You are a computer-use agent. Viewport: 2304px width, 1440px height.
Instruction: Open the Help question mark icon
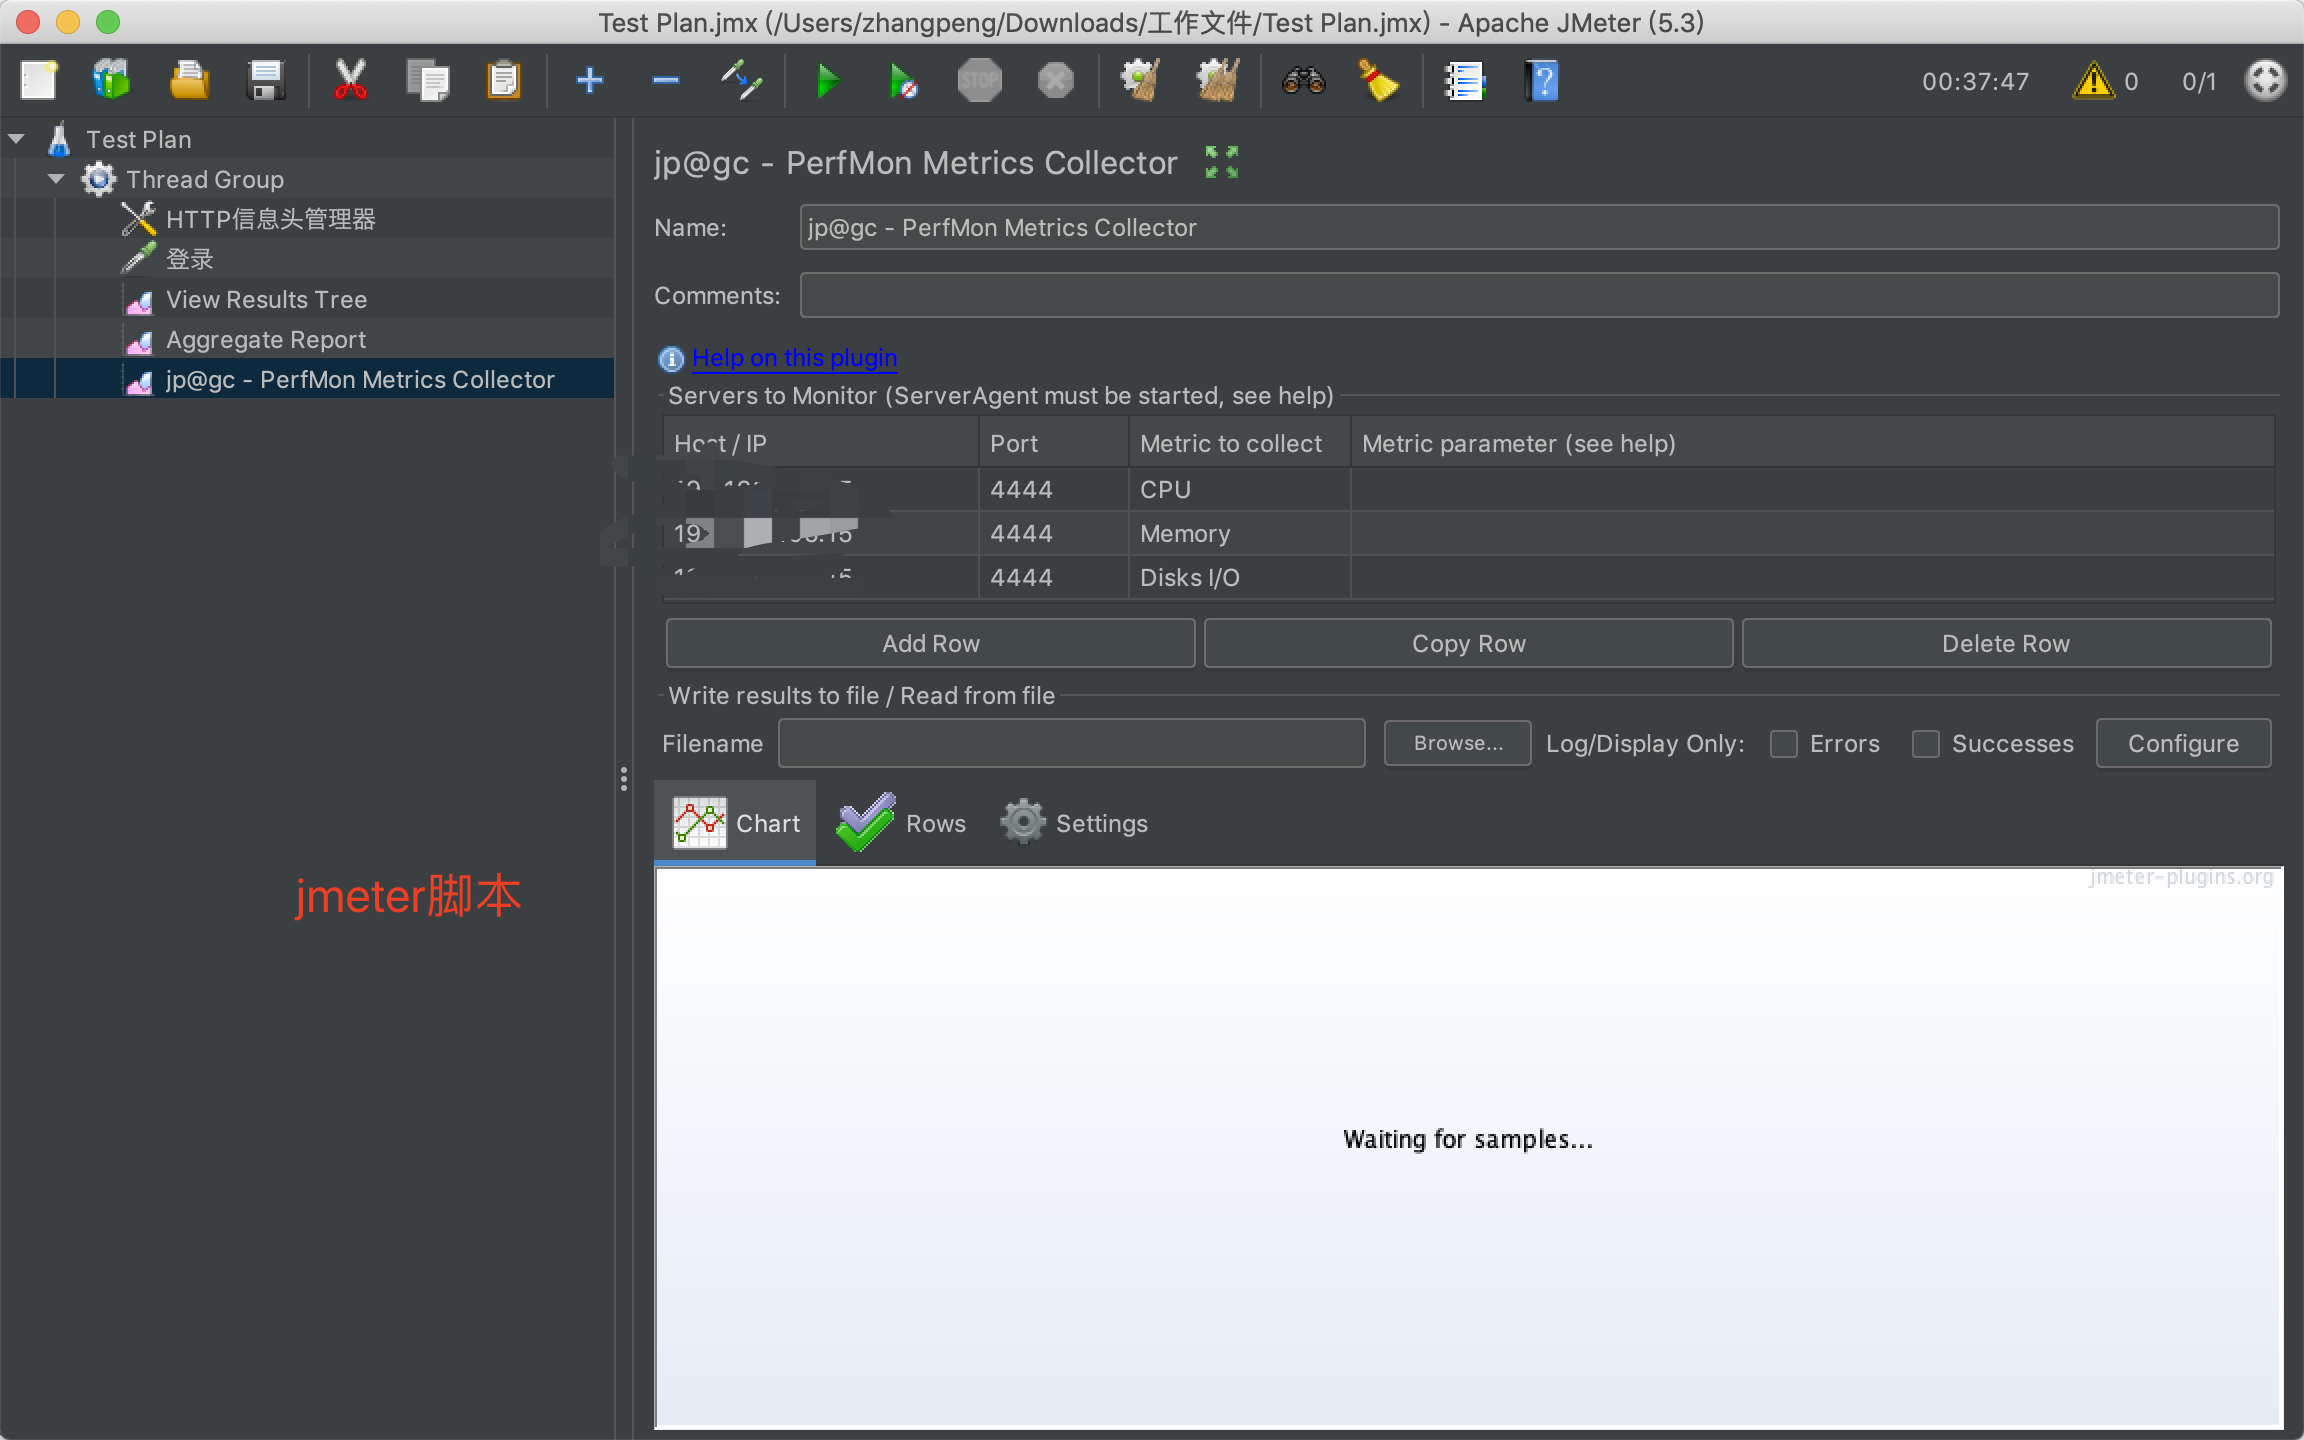[x=1542, y=81]
